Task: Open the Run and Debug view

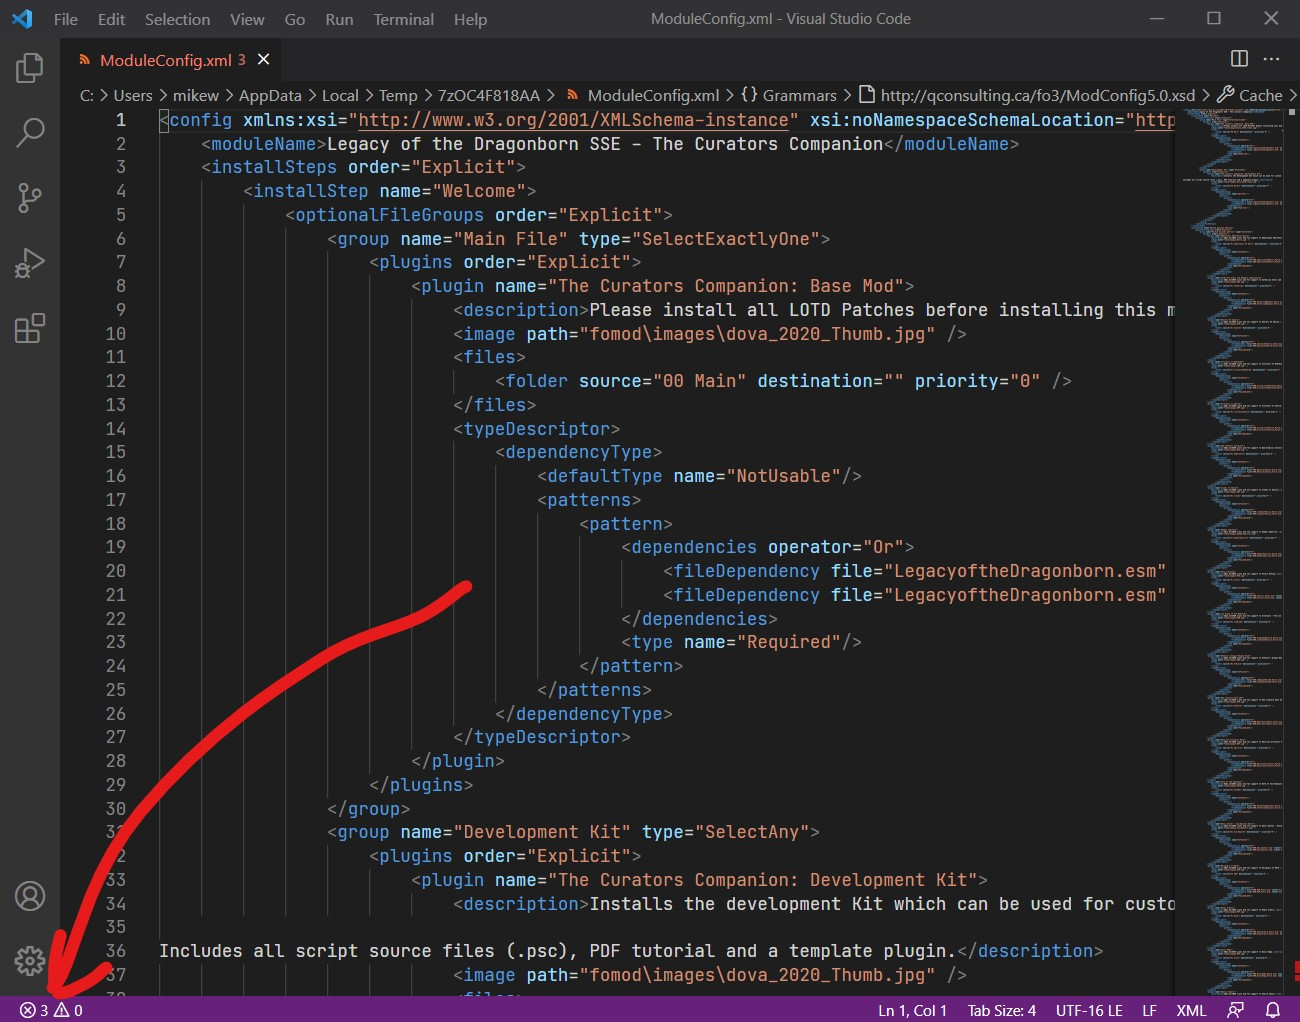Action: 30,263
